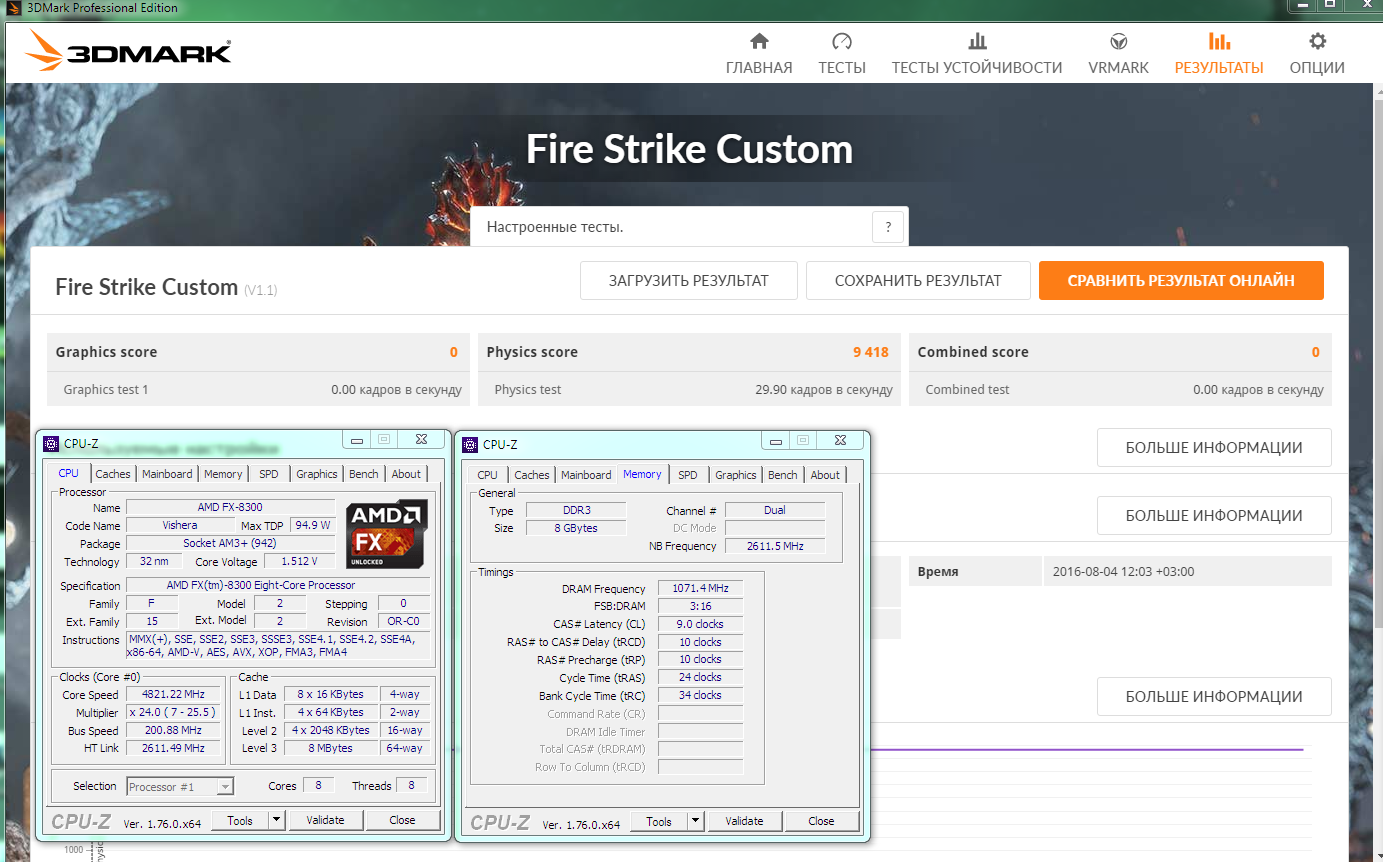This screenshot has height=862, width=1383.
Task: Click Validate in the CPU-Z Memory window
Action: coord(744,821)
